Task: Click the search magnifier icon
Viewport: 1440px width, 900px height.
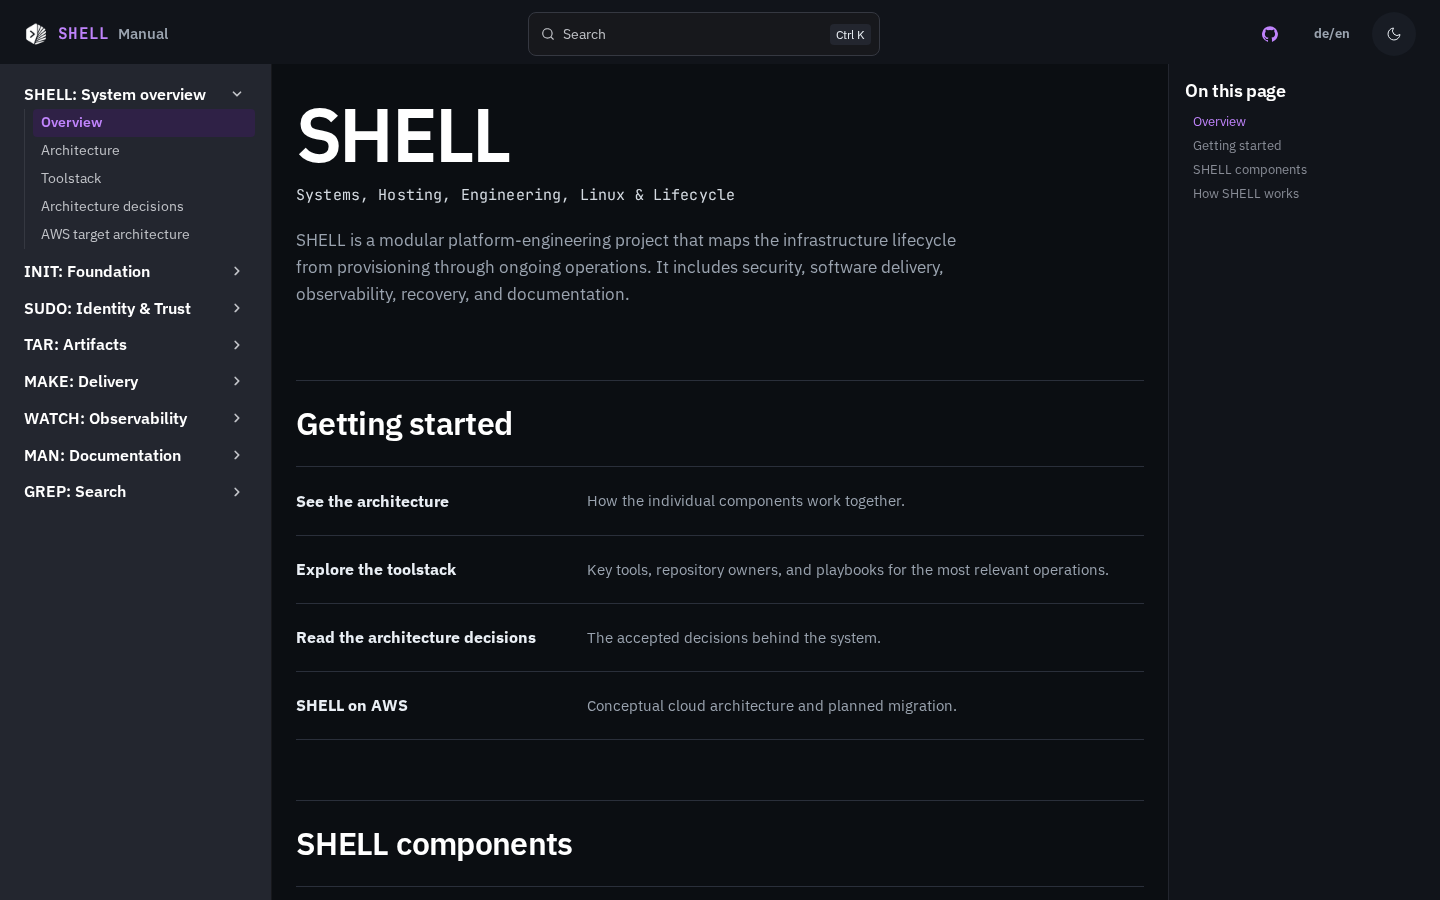Action: 548,34
